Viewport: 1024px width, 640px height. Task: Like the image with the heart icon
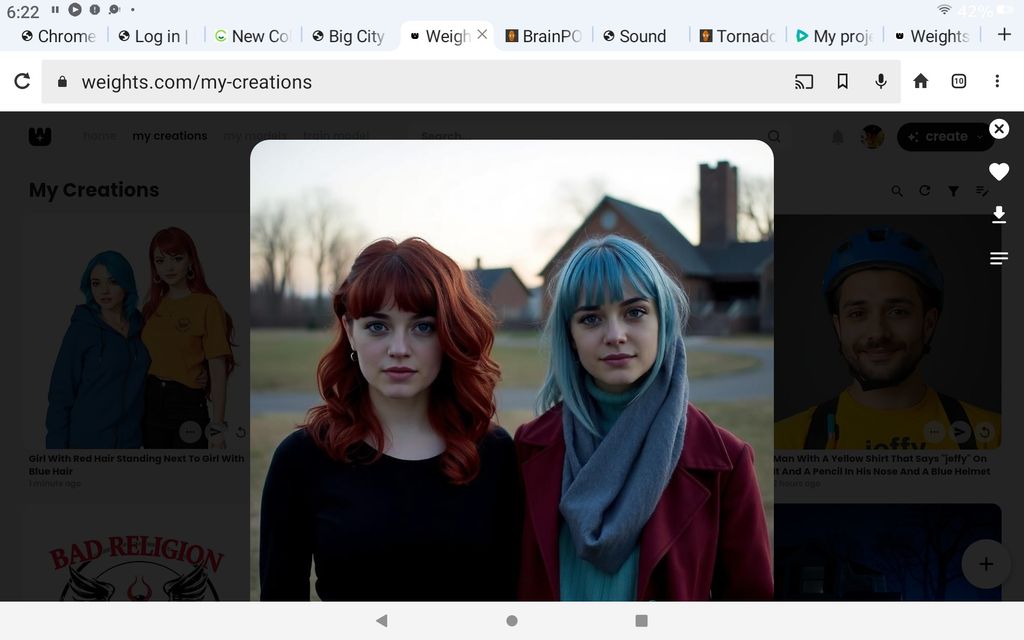999,171
